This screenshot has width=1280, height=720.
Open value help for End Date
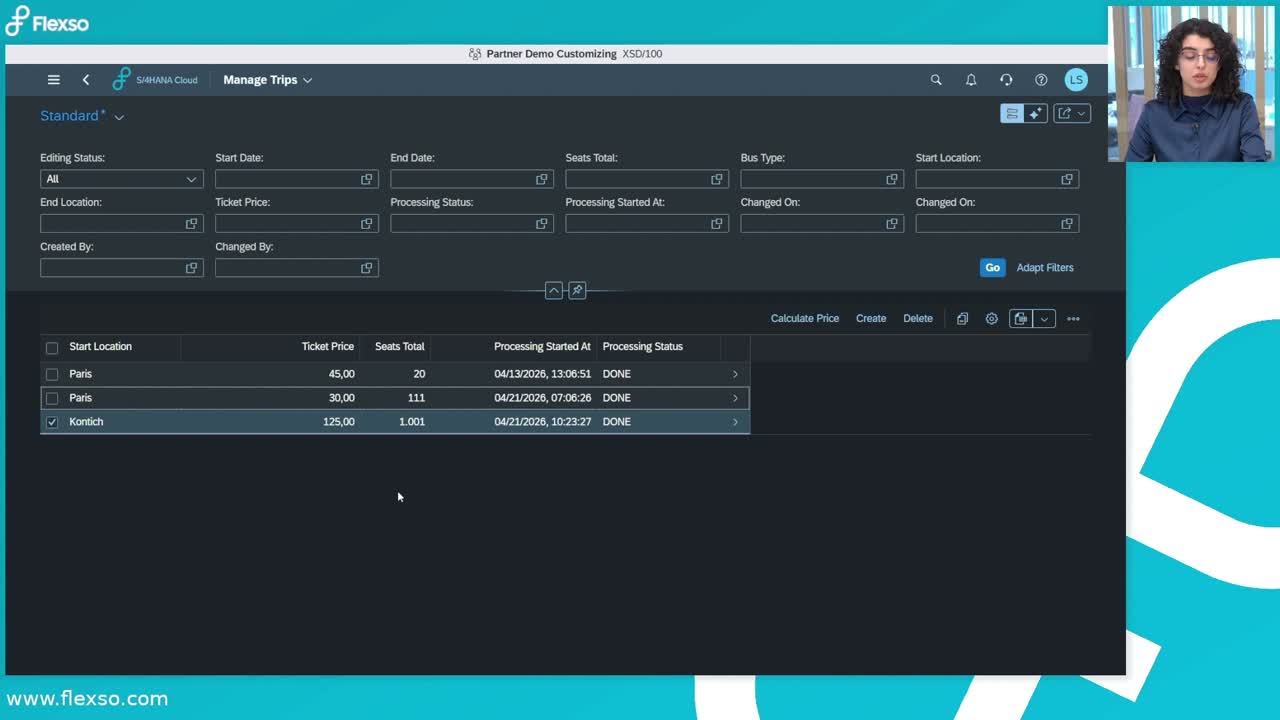(x=542, y=179)
